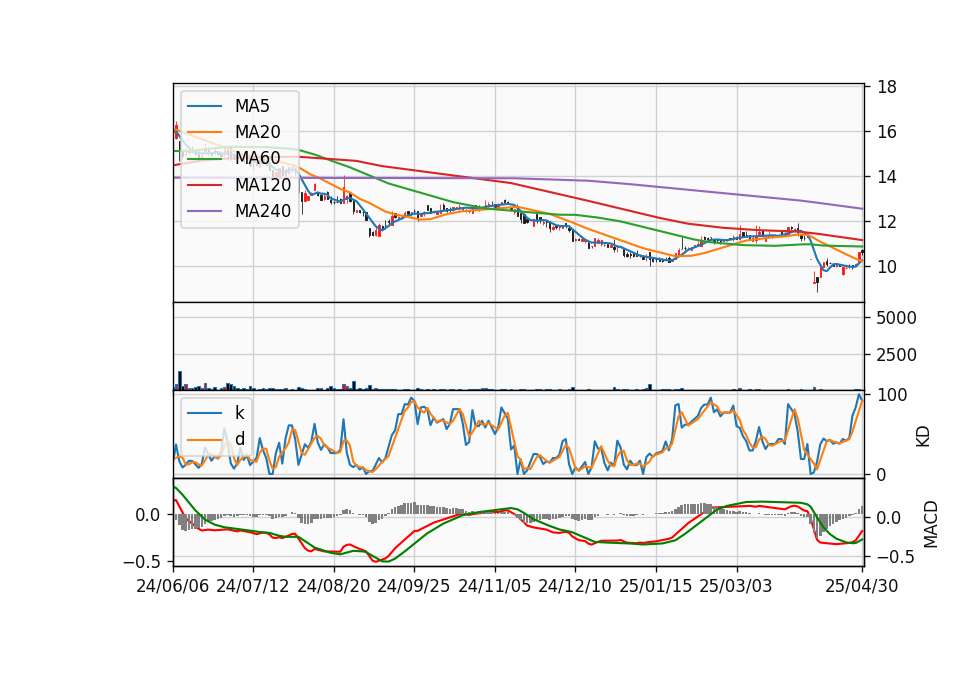Click the 24/11/05 date axis label
Screen dimensions: 960x690
495,586
